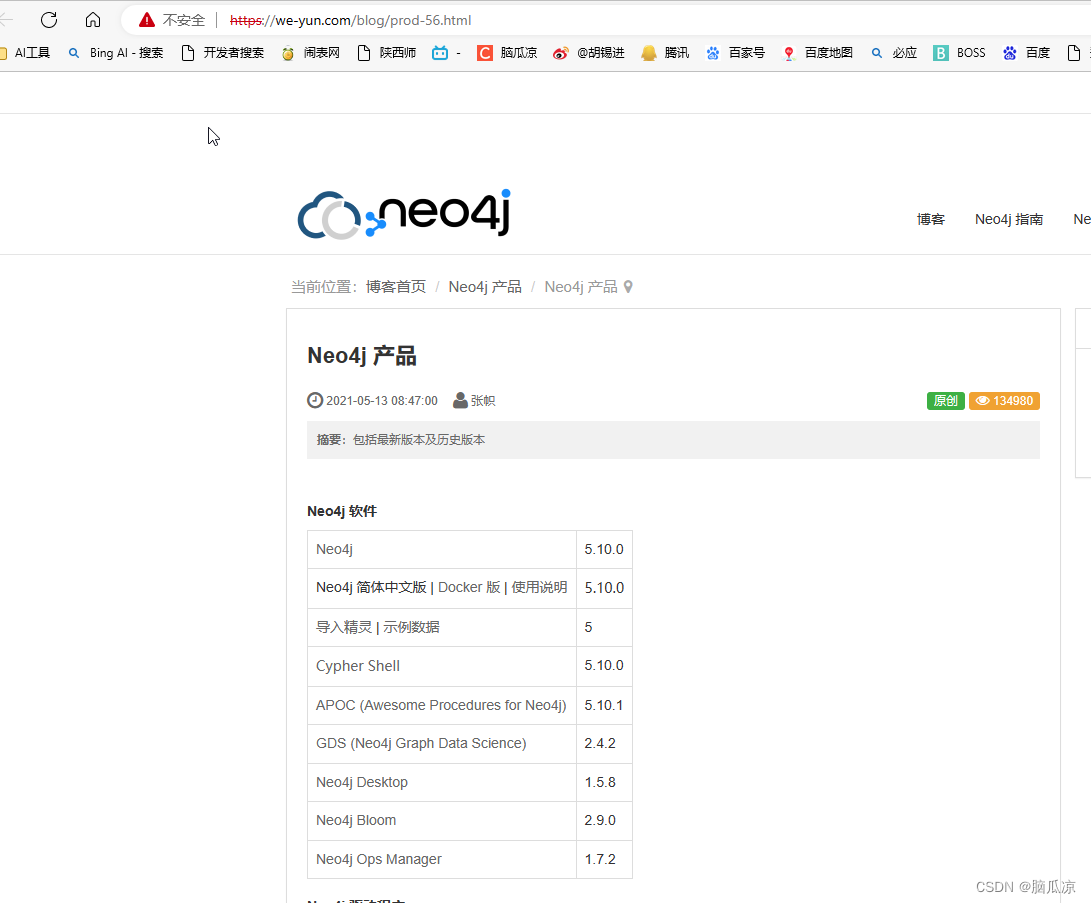Click the neo4j cloud logo
The image size is (1091, 903).
[x=404, y=215]
